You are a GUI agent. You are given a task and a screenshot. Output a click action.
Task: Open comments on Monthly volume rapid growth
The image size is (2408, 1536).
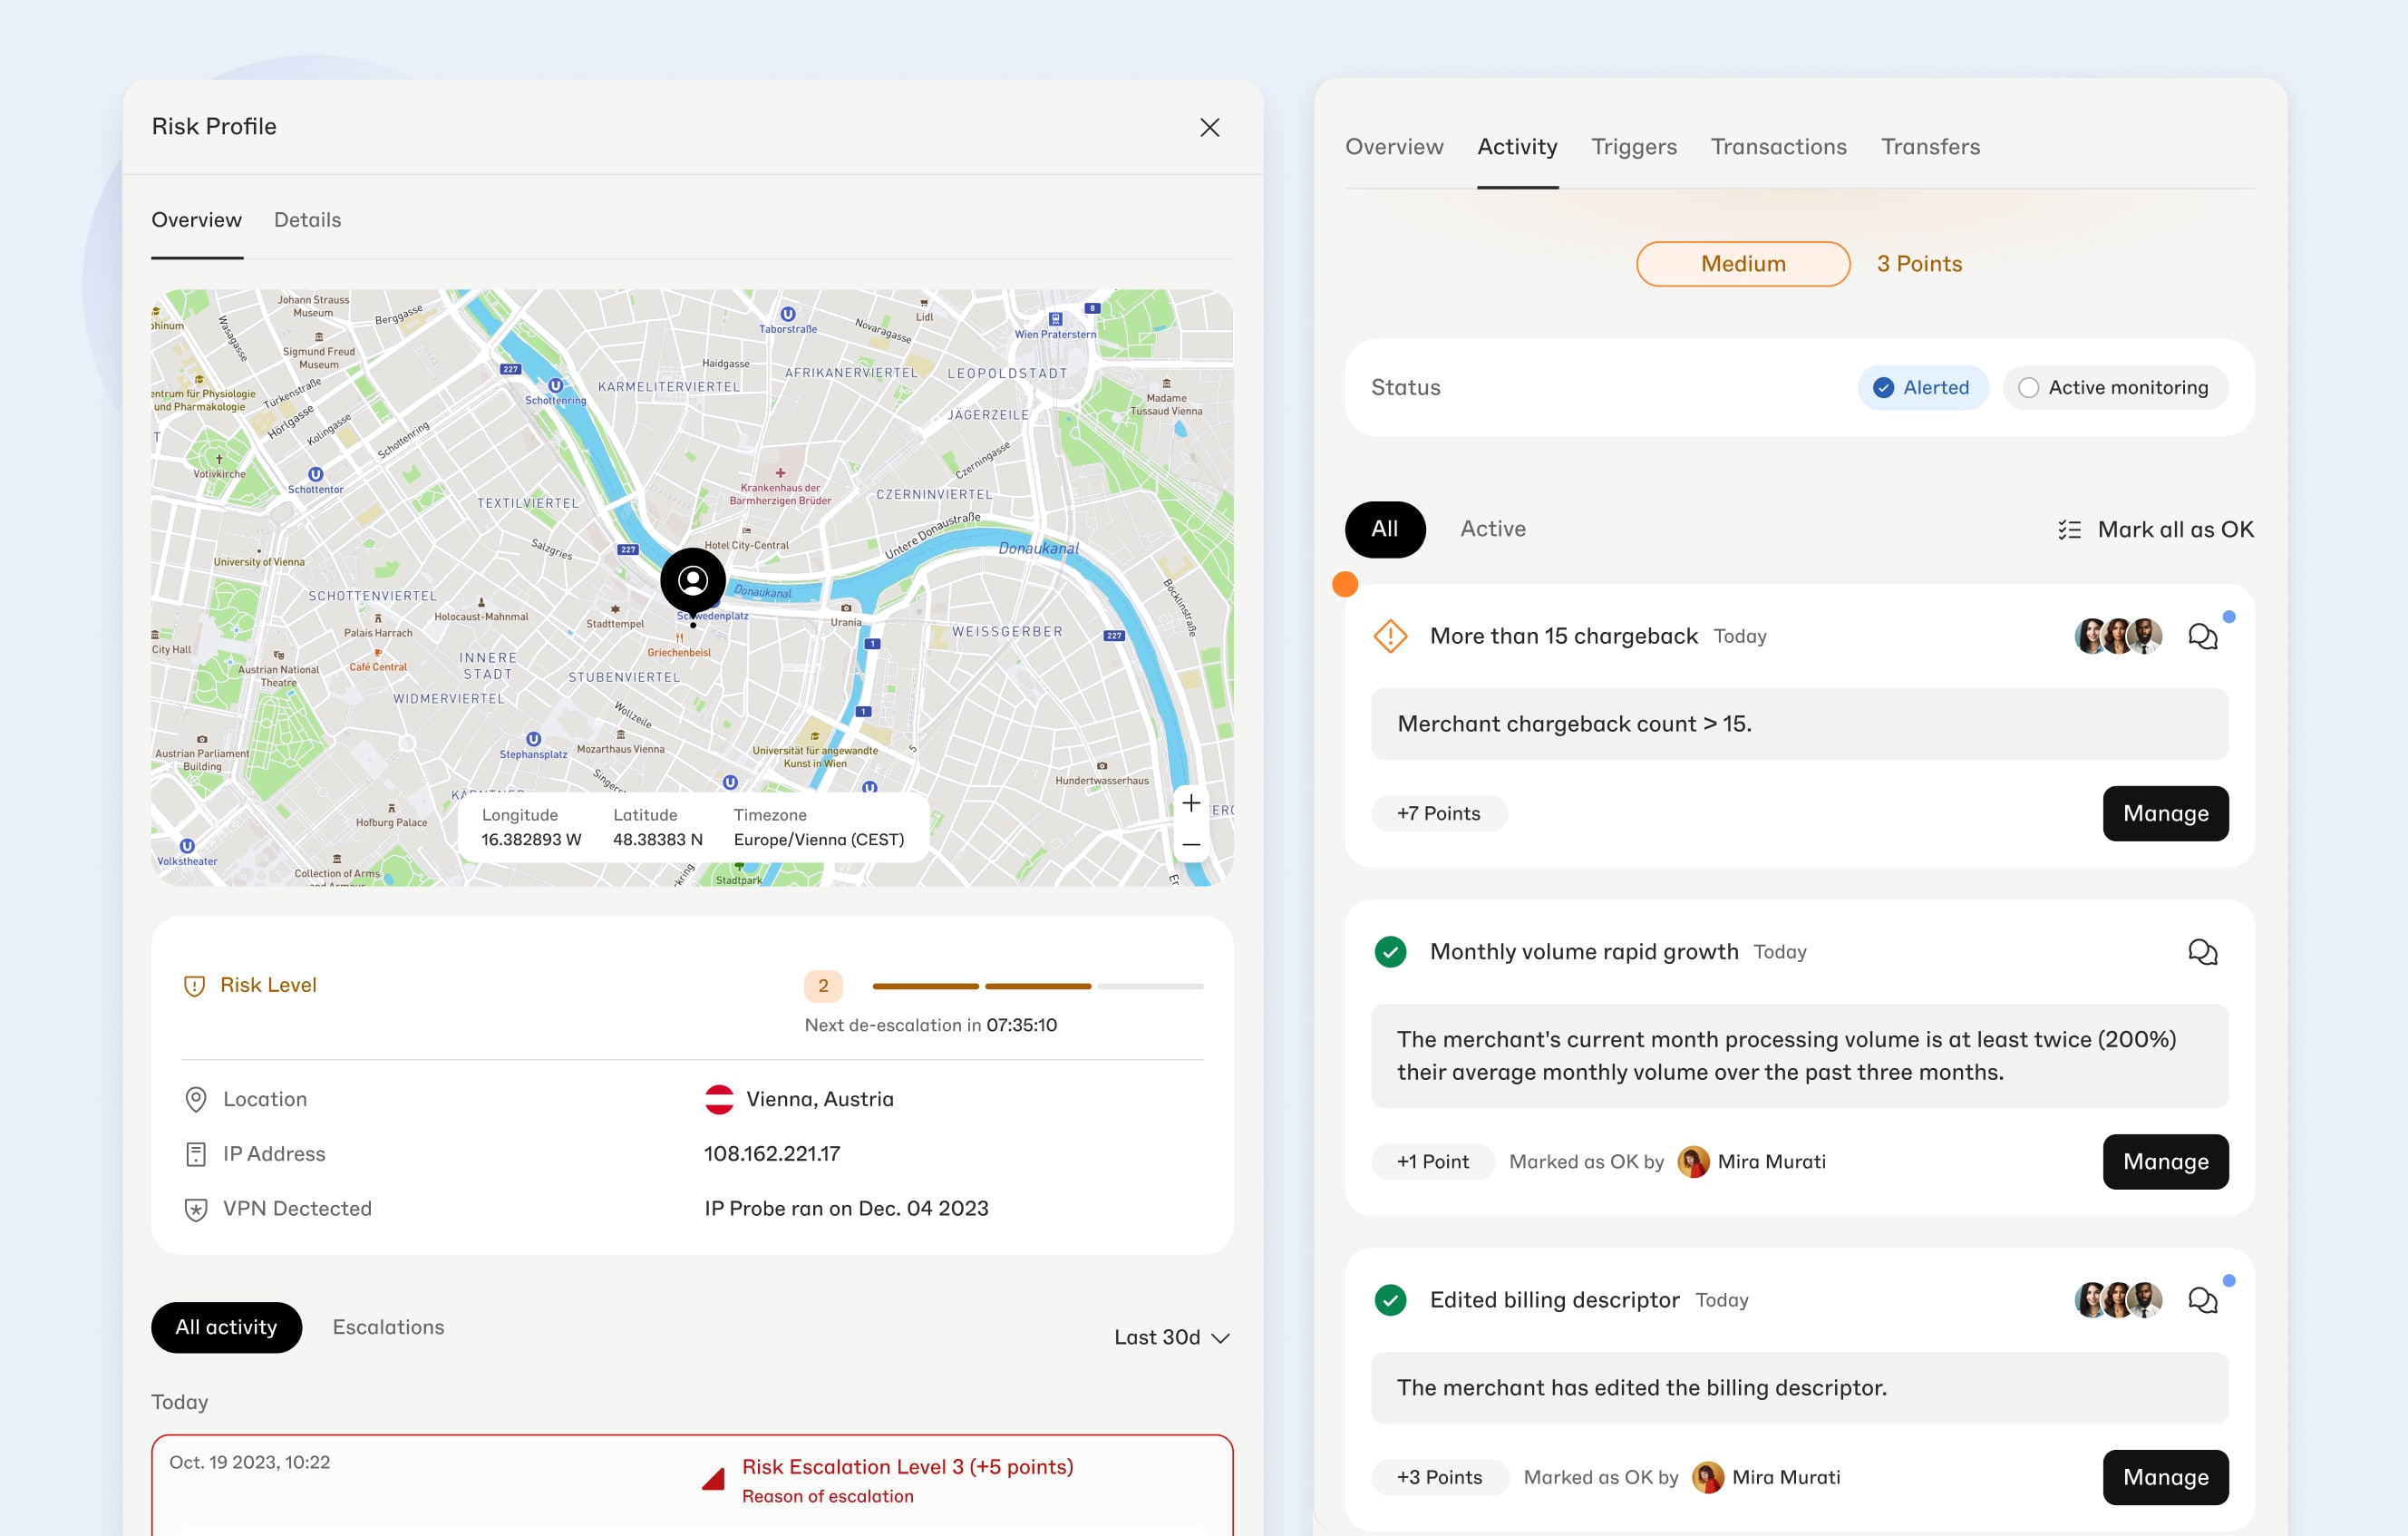tap(2203, 952)
